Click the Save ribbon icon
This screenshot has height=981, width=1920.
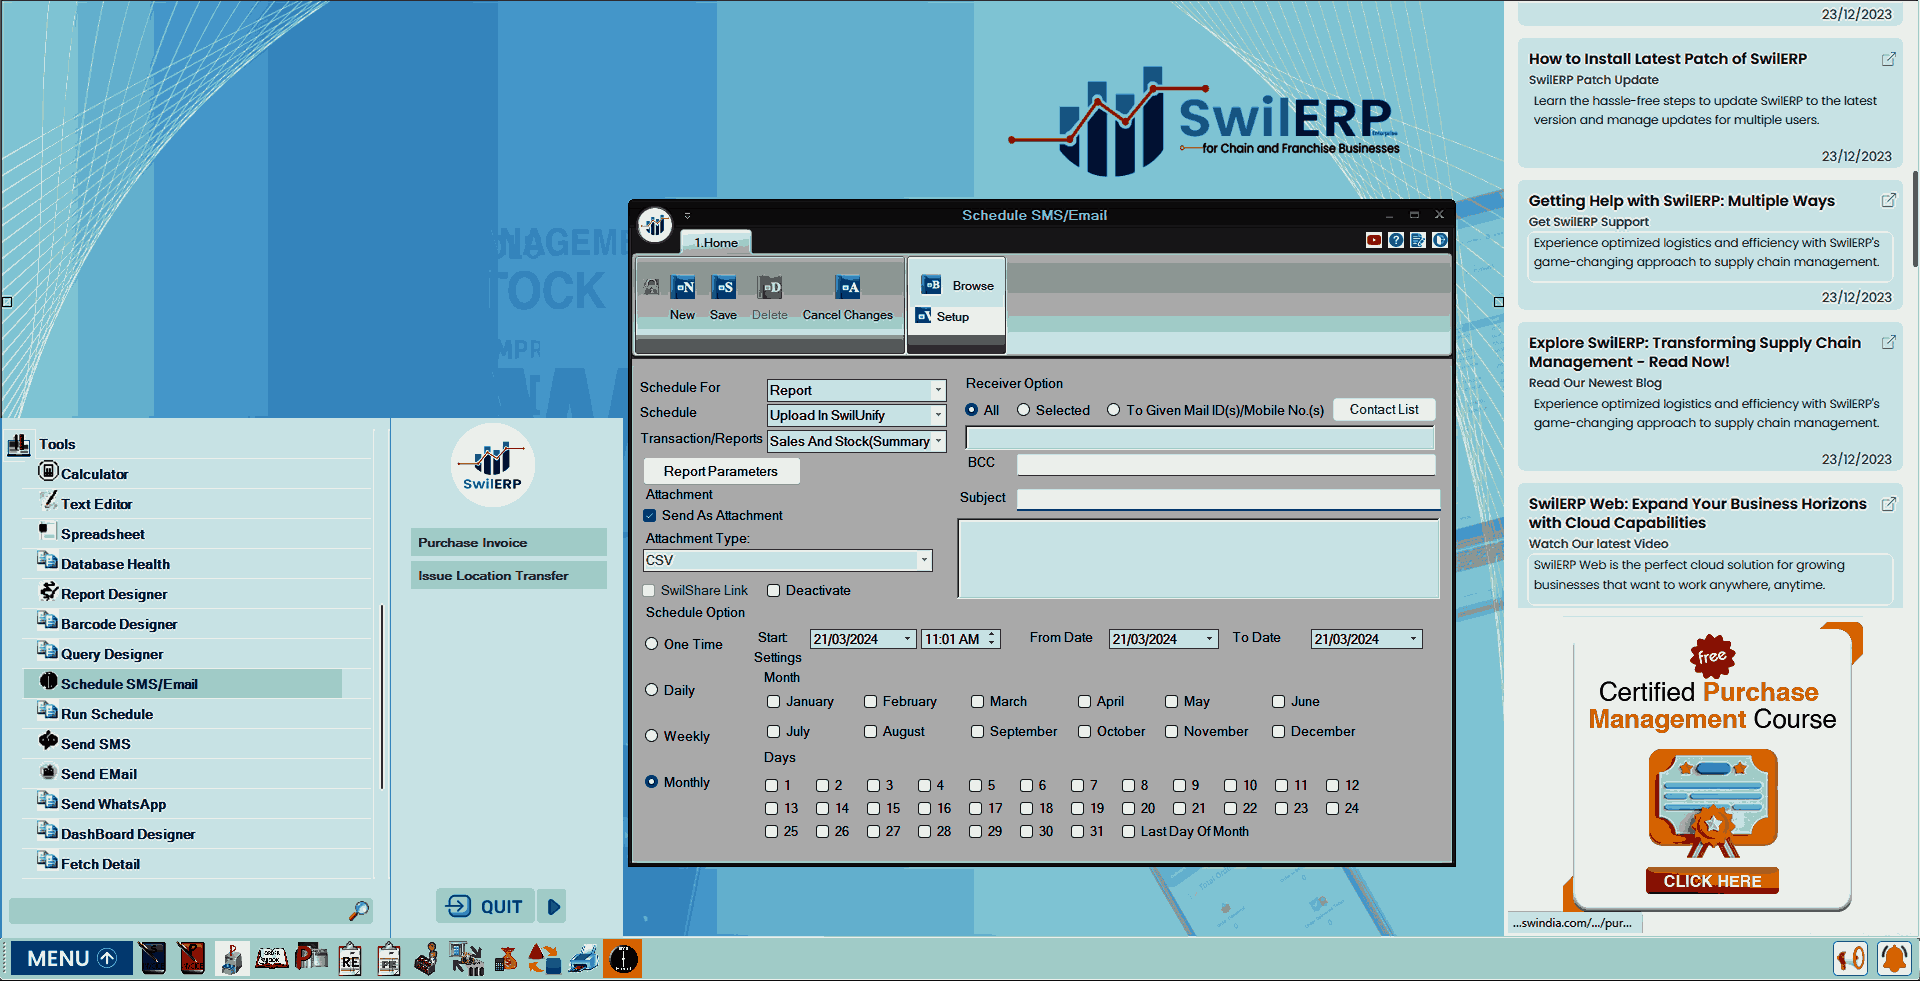coord(724,288)
